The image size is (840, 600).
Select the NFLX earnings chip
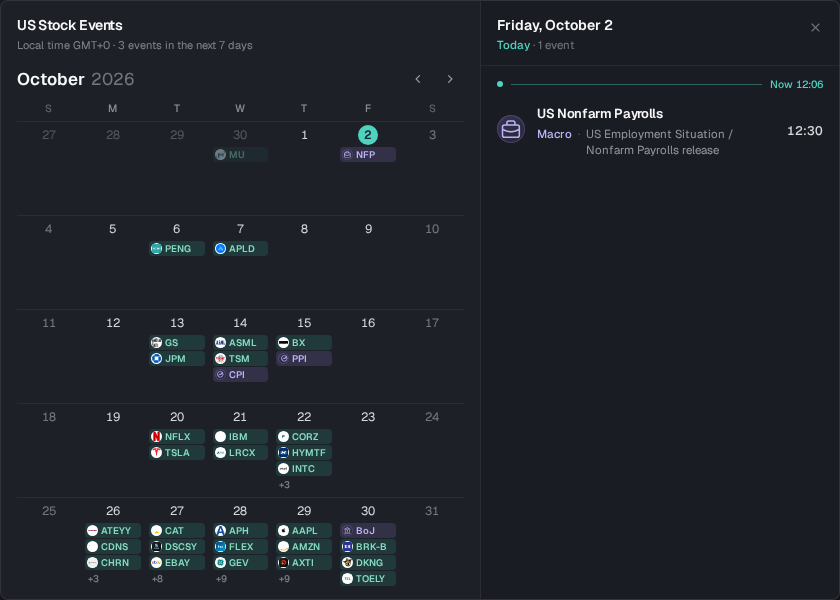tap(177, 437)
